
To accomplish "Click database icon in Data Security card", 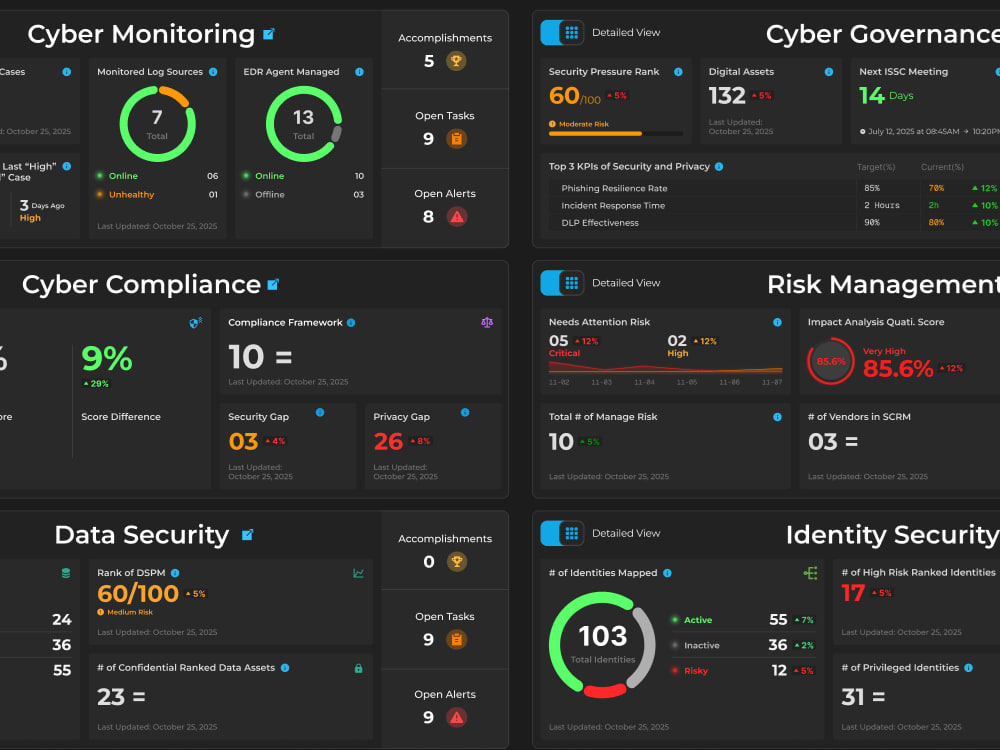I will pyautogui.click(x=66, y=573).
